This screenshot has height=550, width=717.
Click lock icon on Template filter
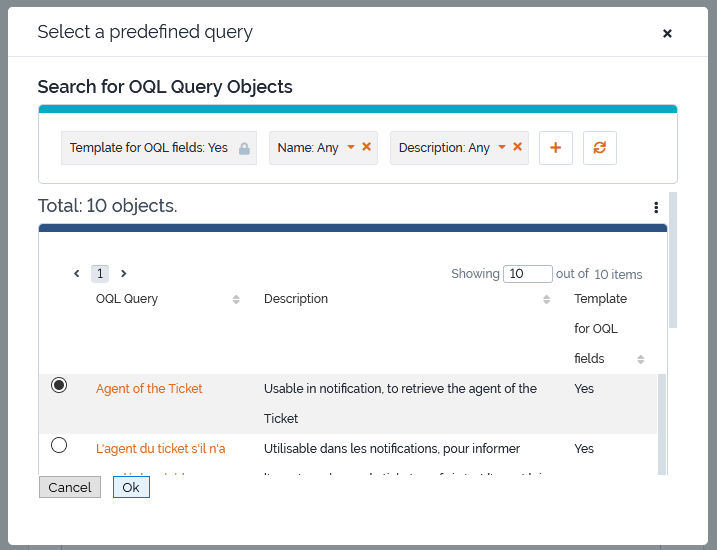click(244, 148)
